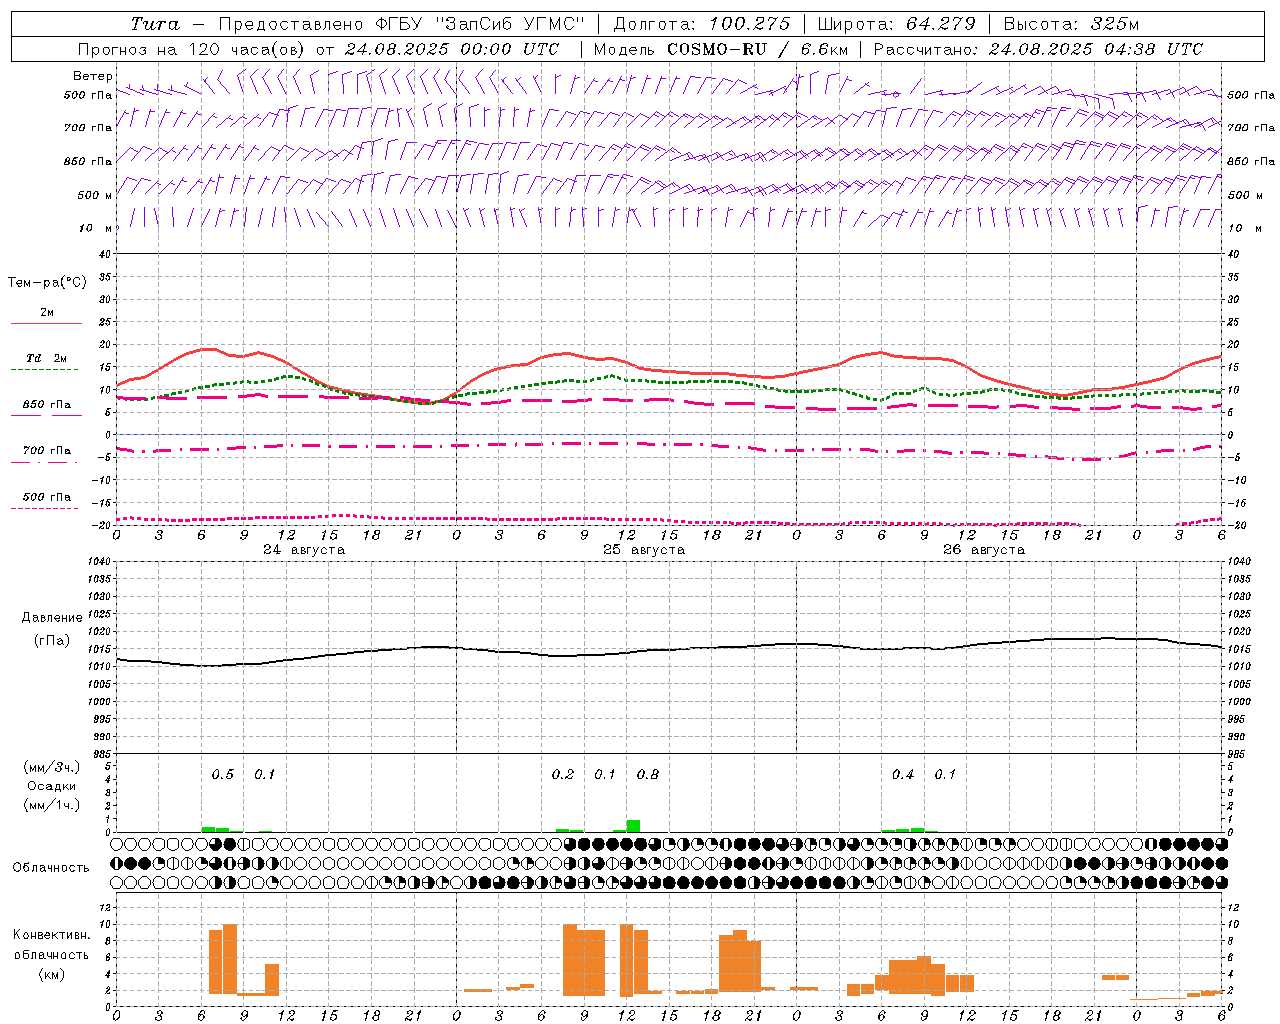This screenshot has width=1280, height=1024.
Task: Click the "10 м" wind level label on left
Action: click(96, 228)
